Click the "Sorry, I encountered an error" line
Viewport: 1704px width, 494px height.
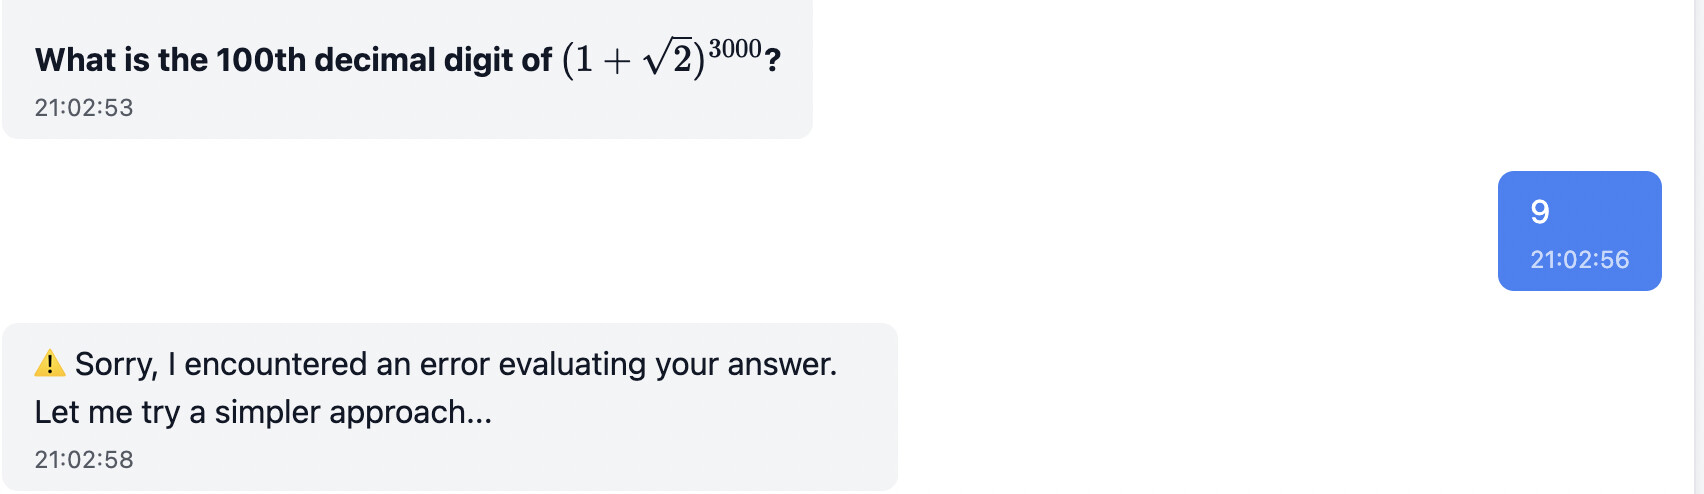(455, 364)
